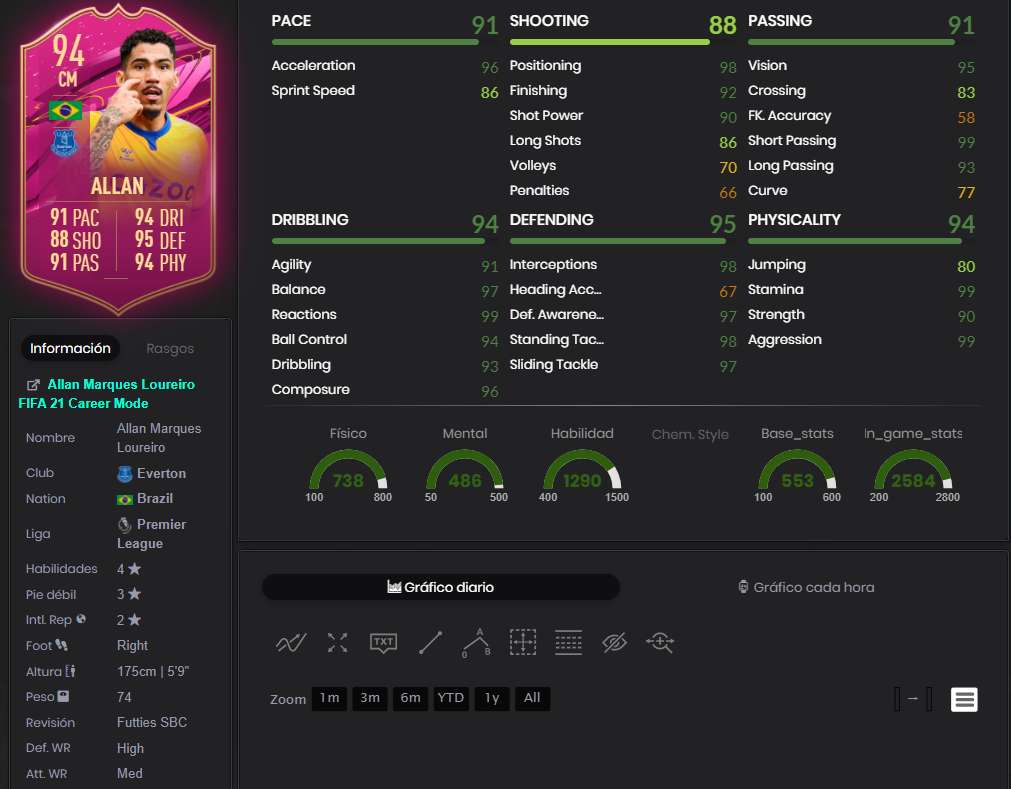Click the horizontal lines chart tool icon
1011x789 pixels.
click(x=569, y=643)
